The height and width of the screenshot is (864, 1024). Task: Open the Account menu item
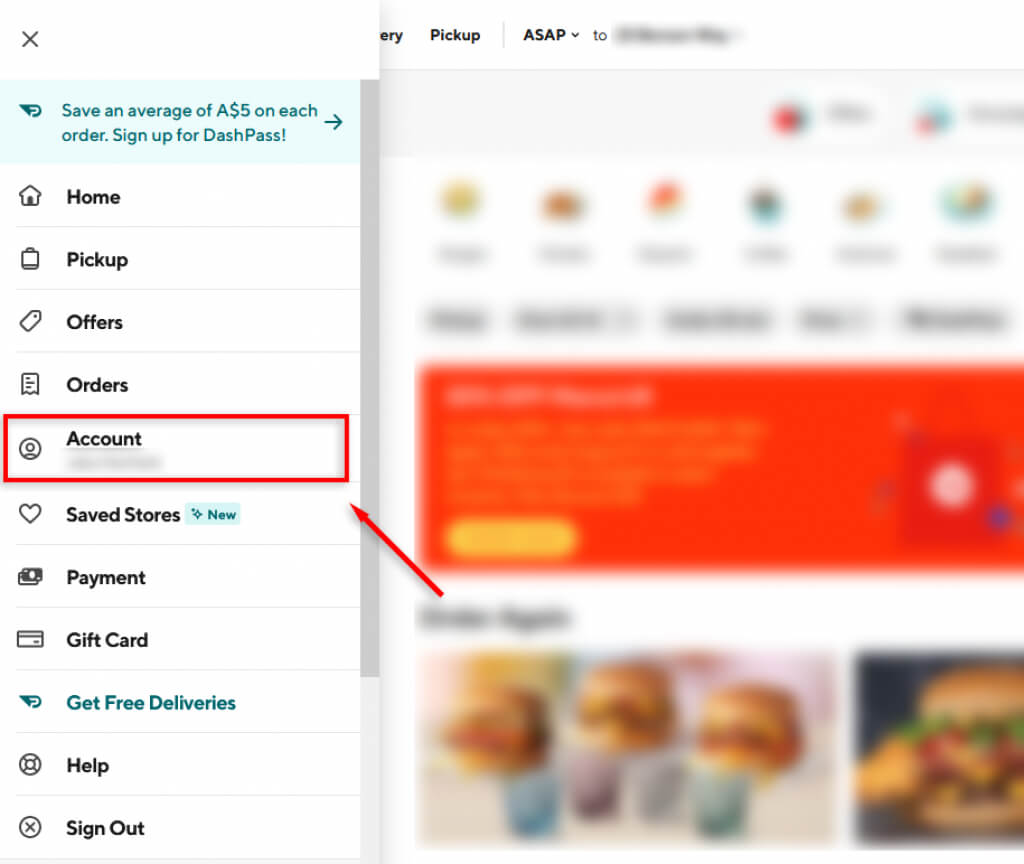point(176,449)
